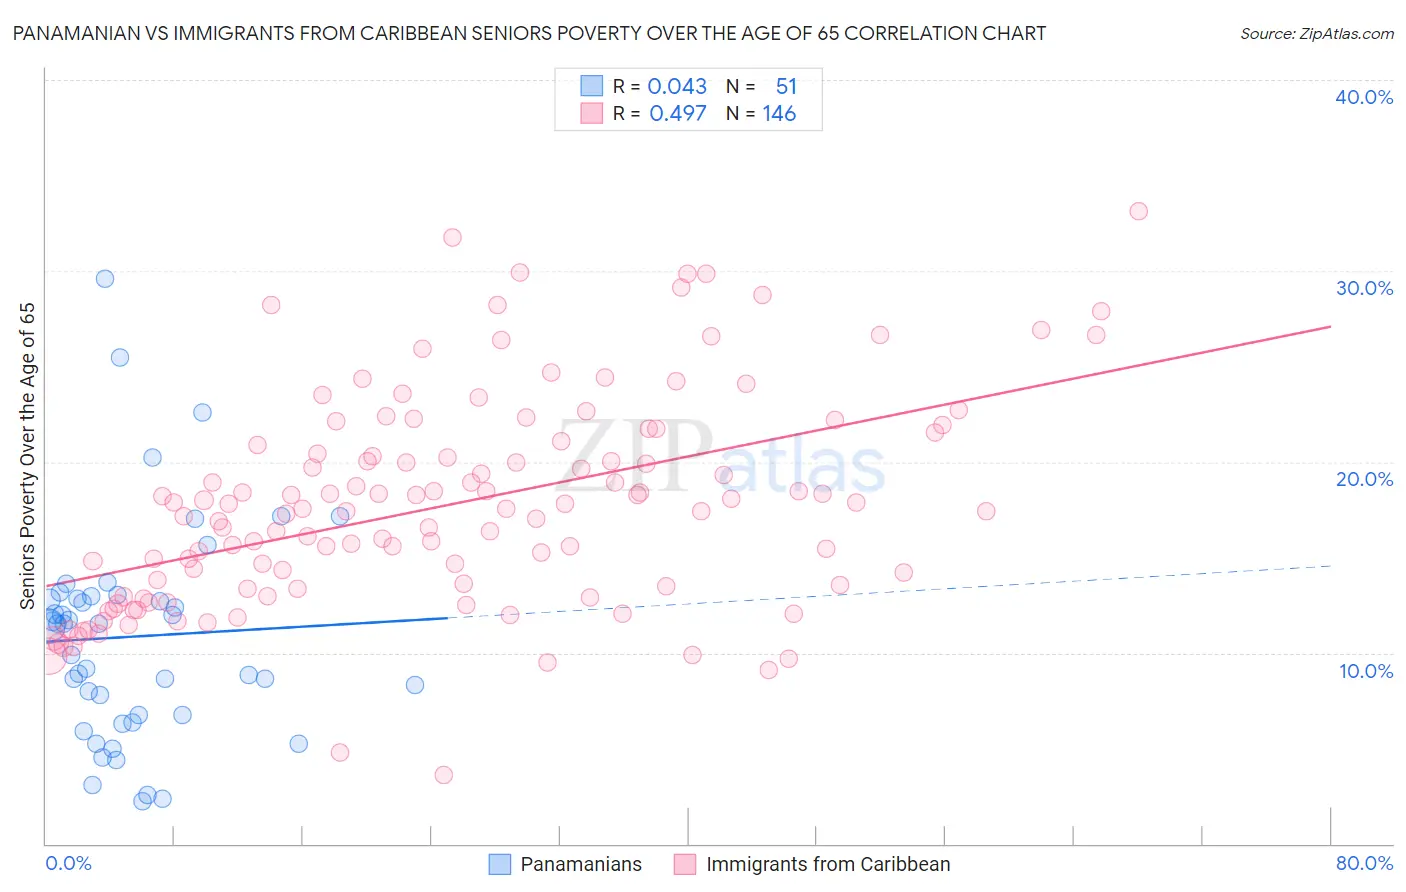The height and width of the screenshot is (892, 1406).
Task: Click the blue swatch beside R = 0.043
Action: pyautogui.click(x=592, y=86)
